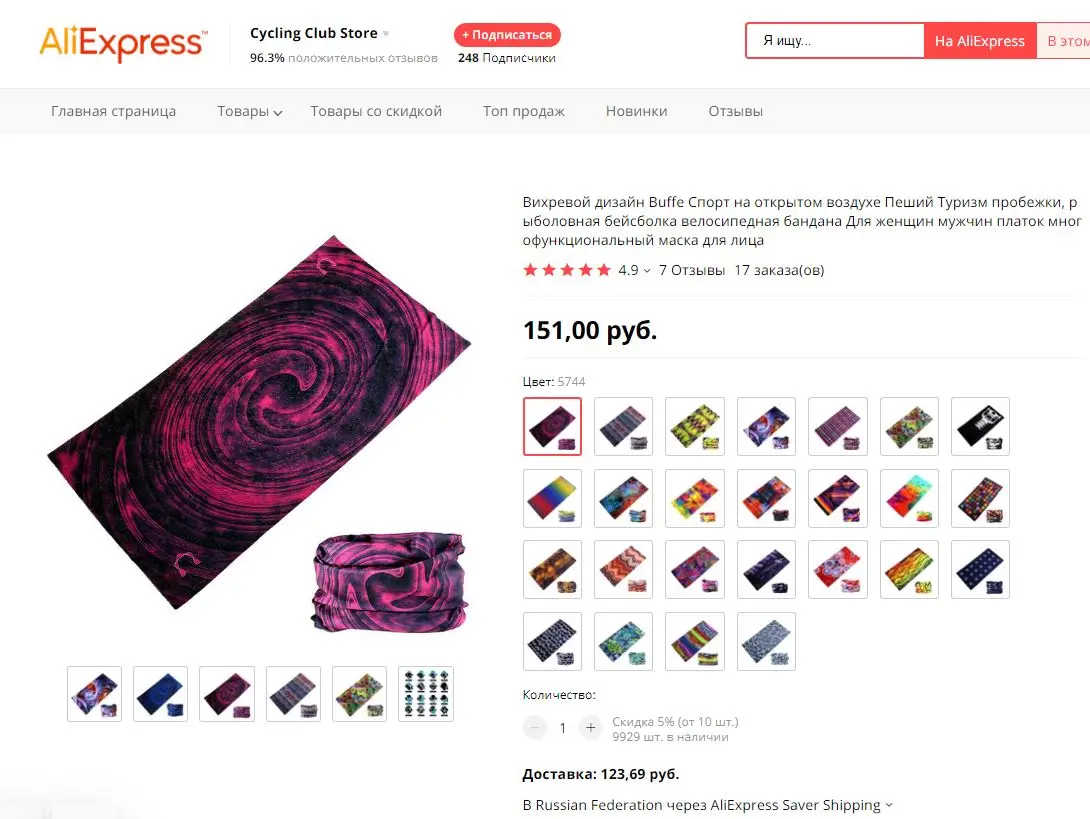Search with the На AliExpress button
Screen dimensions: 1090x819
[x=979, y=41]
